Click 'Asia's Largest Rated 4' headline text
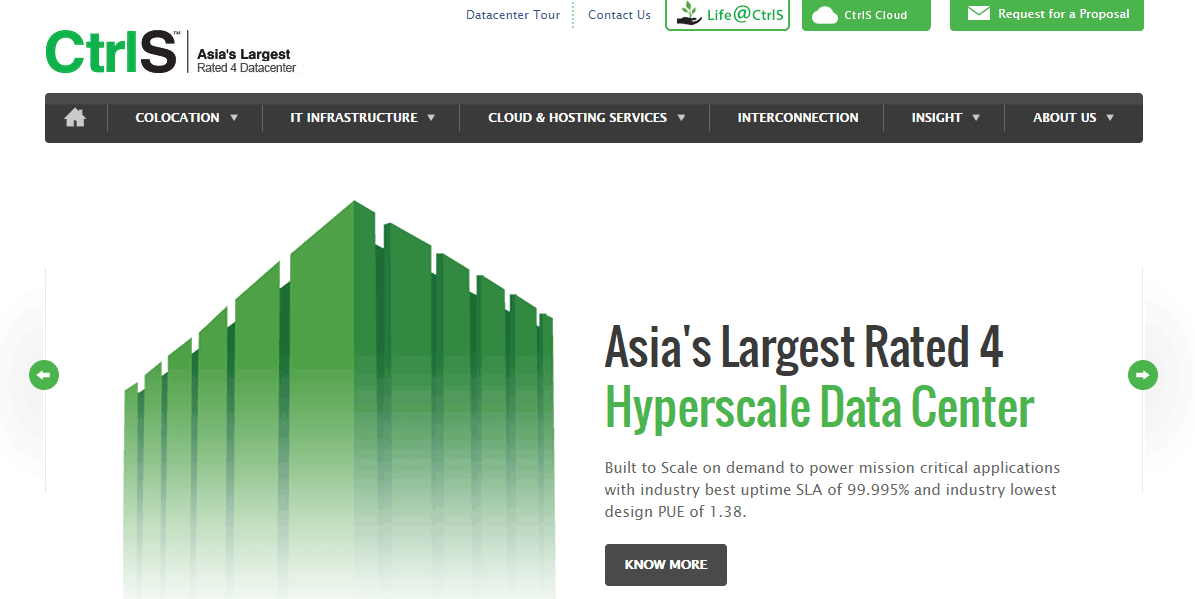The width and height of the screenshot is (1195, 599). pos(803,347)
